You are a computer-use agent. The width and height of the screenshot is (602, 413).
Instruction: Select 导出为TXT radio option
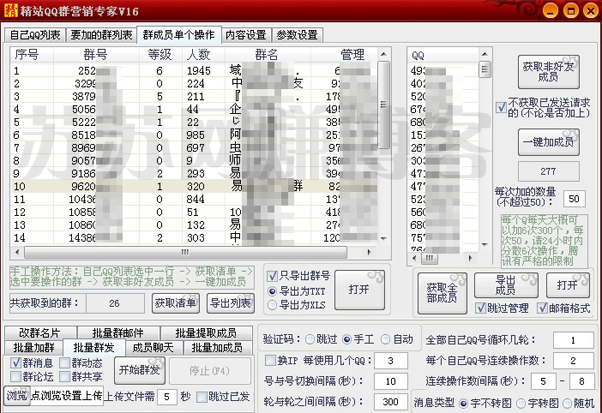coord(272,291)
